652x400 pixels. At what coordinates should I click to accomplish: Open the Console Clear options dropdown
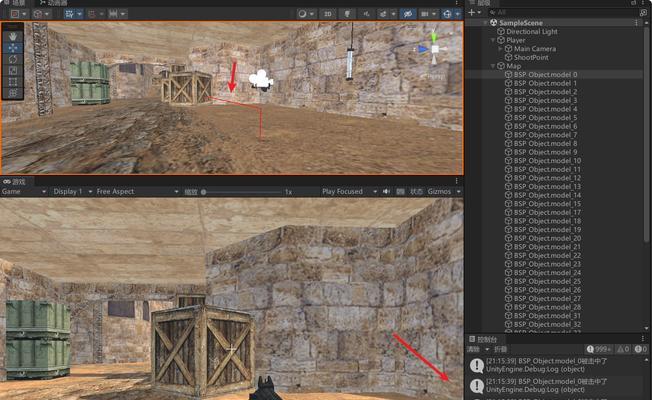tap(487, 349)
